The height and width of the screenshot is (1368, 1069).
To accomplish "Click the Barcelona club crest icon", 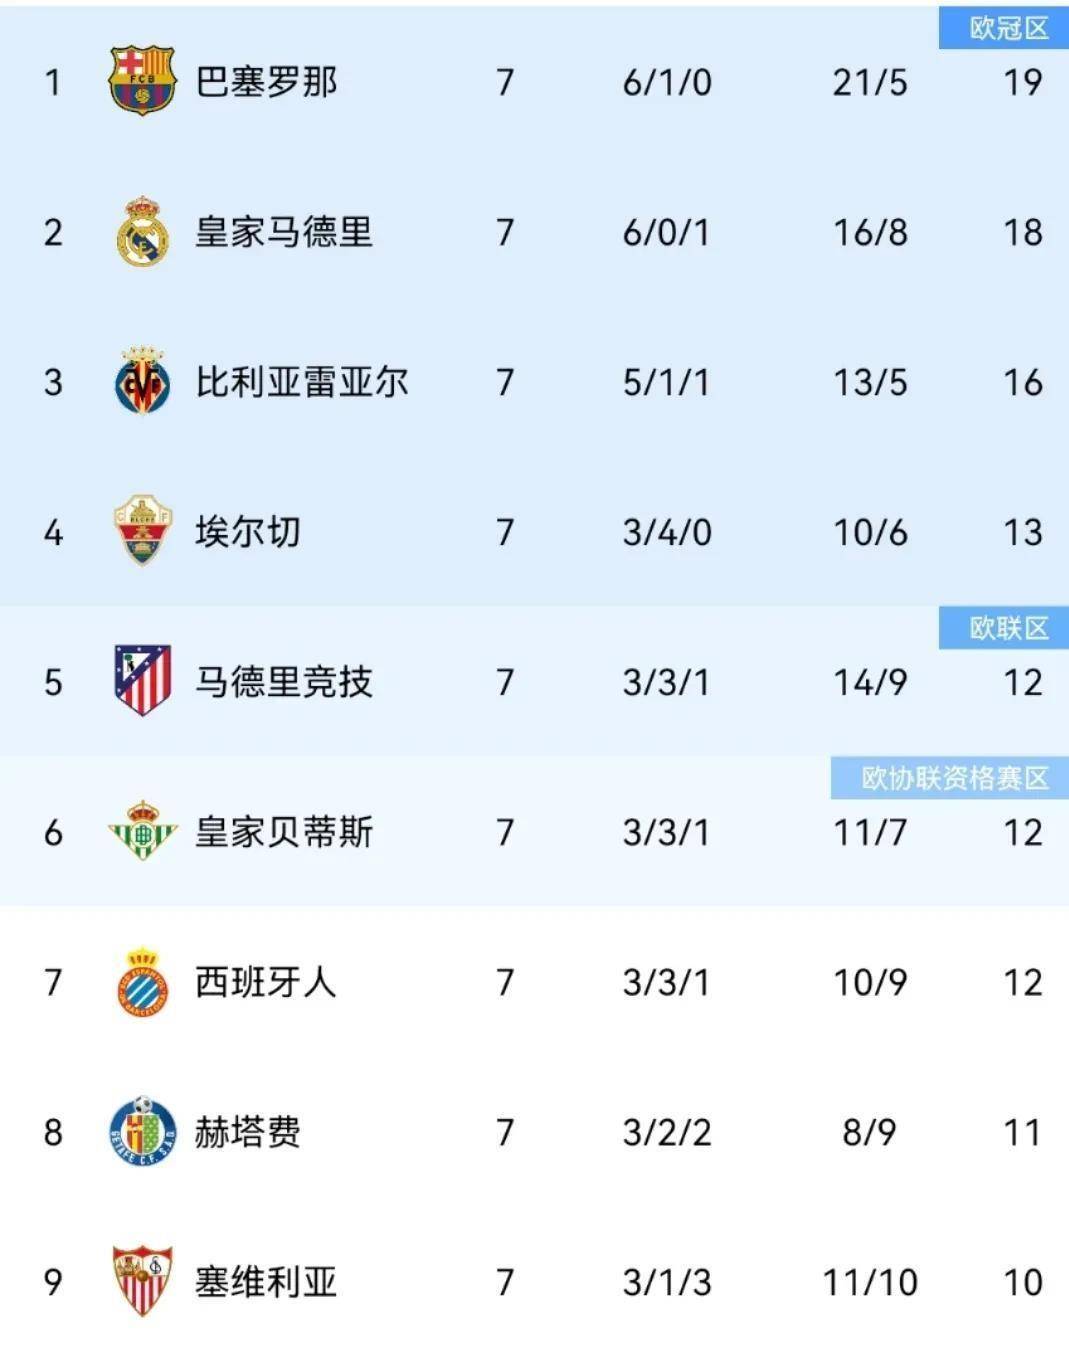I will click(x=142, y=80).
